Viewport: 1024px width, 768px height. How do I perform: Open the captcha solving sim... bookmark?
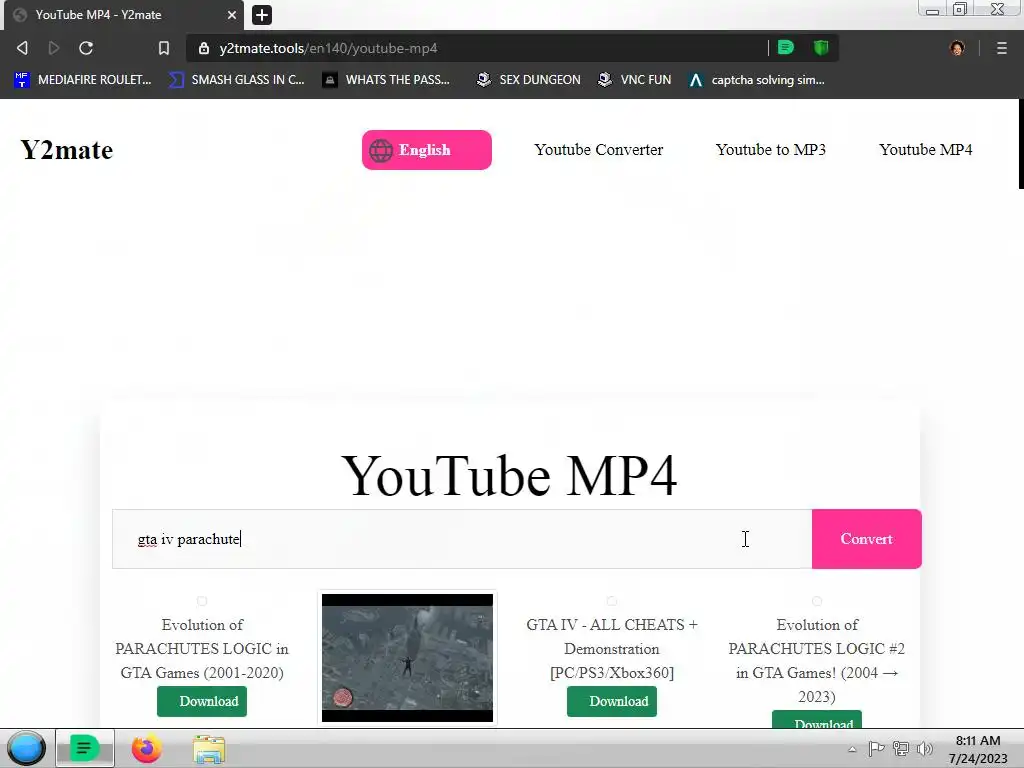pos(757,80)
